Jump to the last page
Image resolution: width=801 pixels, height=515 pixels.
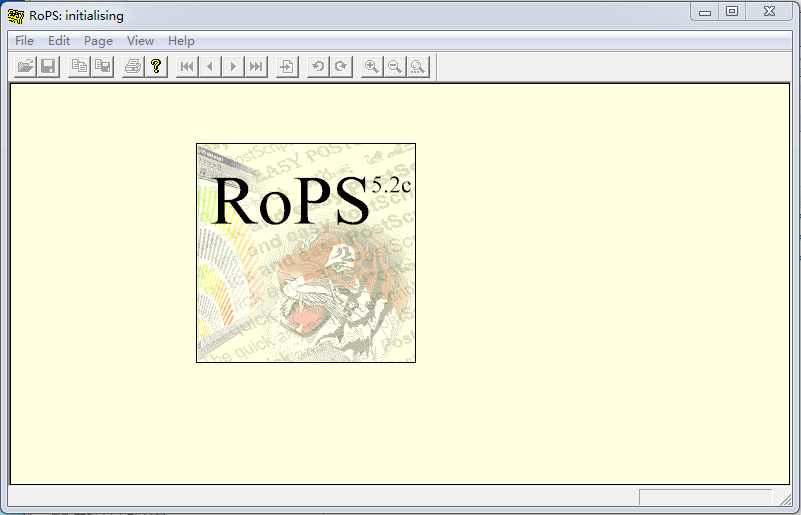click(x=256, y=66)
